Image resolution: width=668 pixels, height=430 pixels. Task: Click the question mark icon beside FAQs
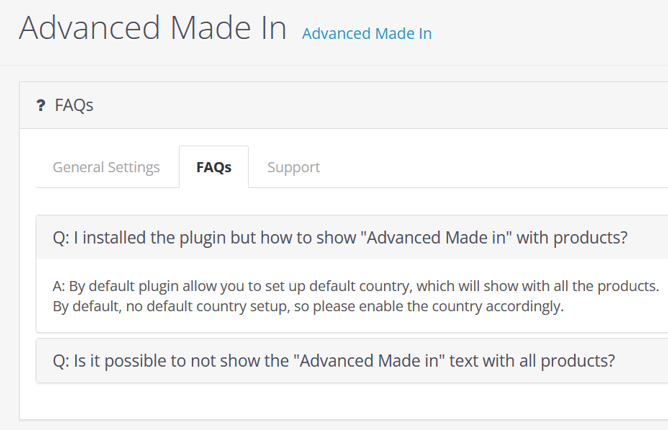click(40, 105)
